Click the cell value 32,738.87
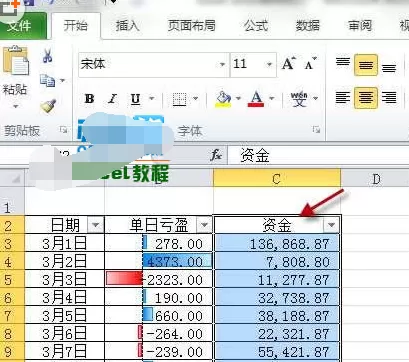This screenshot has width=409, height=362. [x=293, y=298]
